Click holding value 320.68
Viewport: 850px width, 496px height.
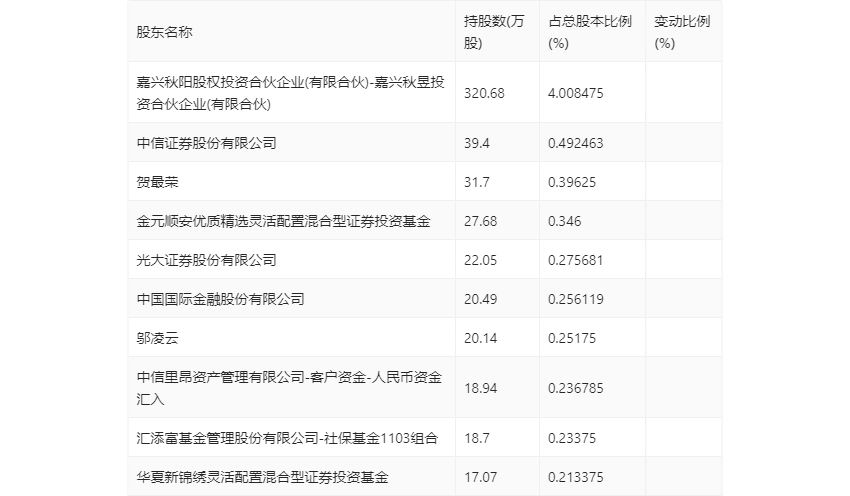(484, 93)
